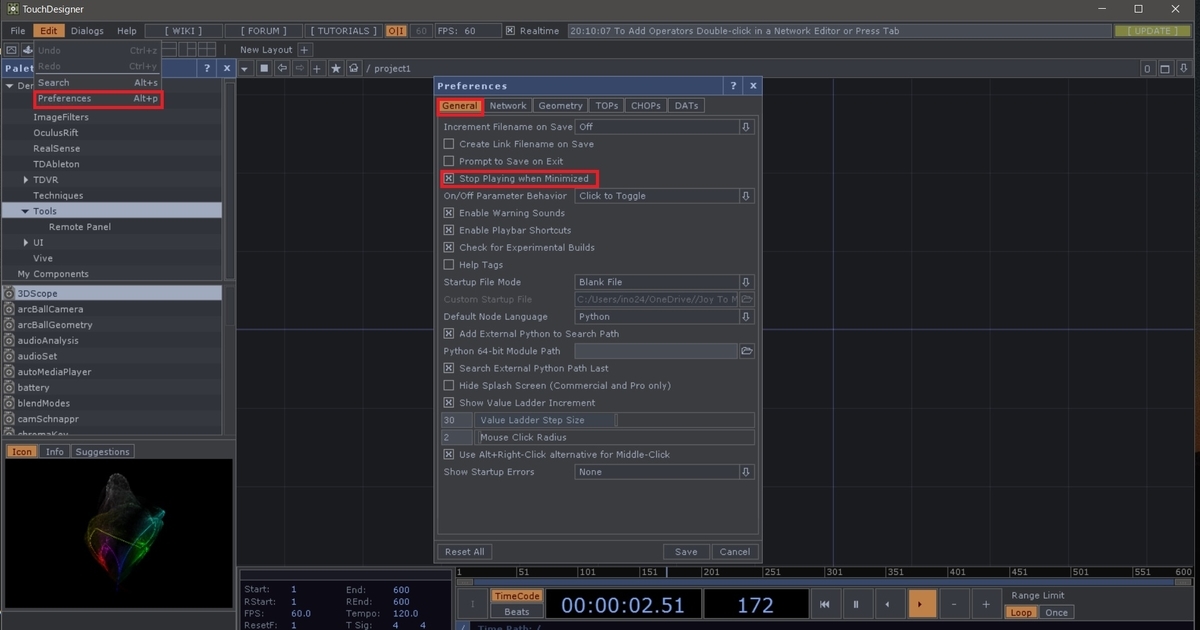
Task: Switch to CHOPs tab in Preferences
Action: [646, 106]
